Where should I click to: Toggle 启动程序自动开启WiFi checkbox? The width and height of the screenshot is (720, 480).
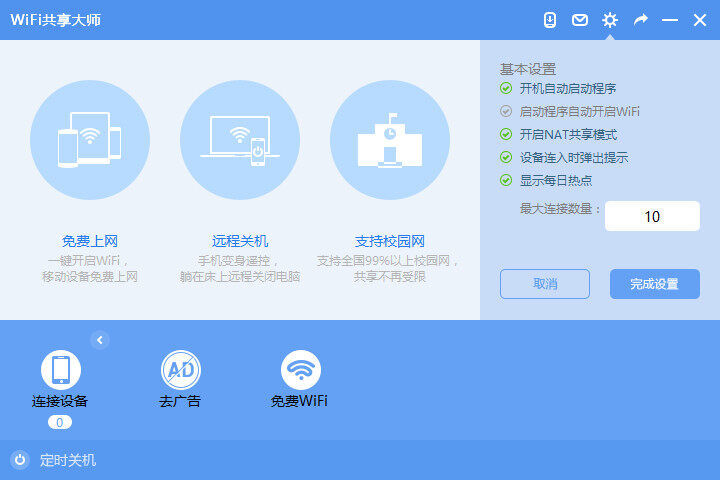tap(506, 111)
